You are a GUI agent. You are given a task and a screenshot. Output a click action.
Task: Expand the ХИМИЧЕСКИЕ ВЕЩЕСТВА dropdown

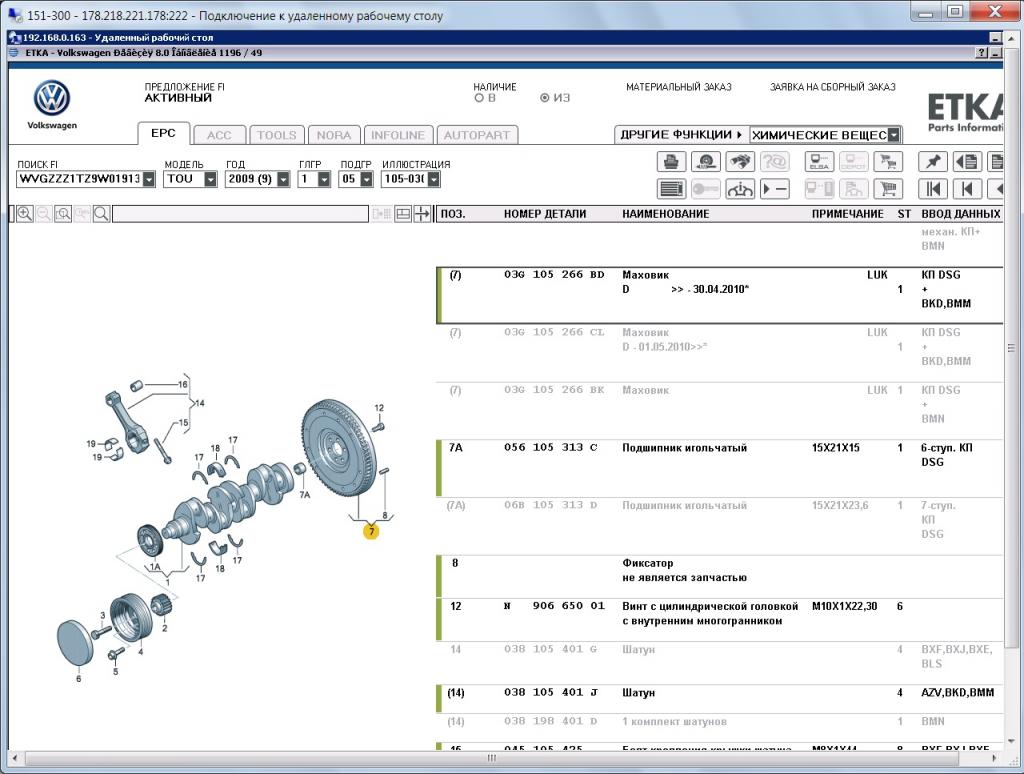click(x=894, y=135)
